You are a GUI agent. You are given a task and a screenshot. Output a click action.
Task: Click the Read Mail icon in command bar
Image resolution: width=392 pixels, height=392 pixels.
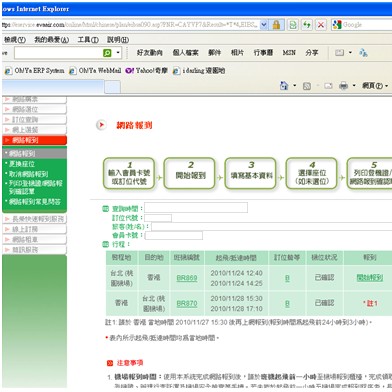pyautogui.click(x=328, y=86)
